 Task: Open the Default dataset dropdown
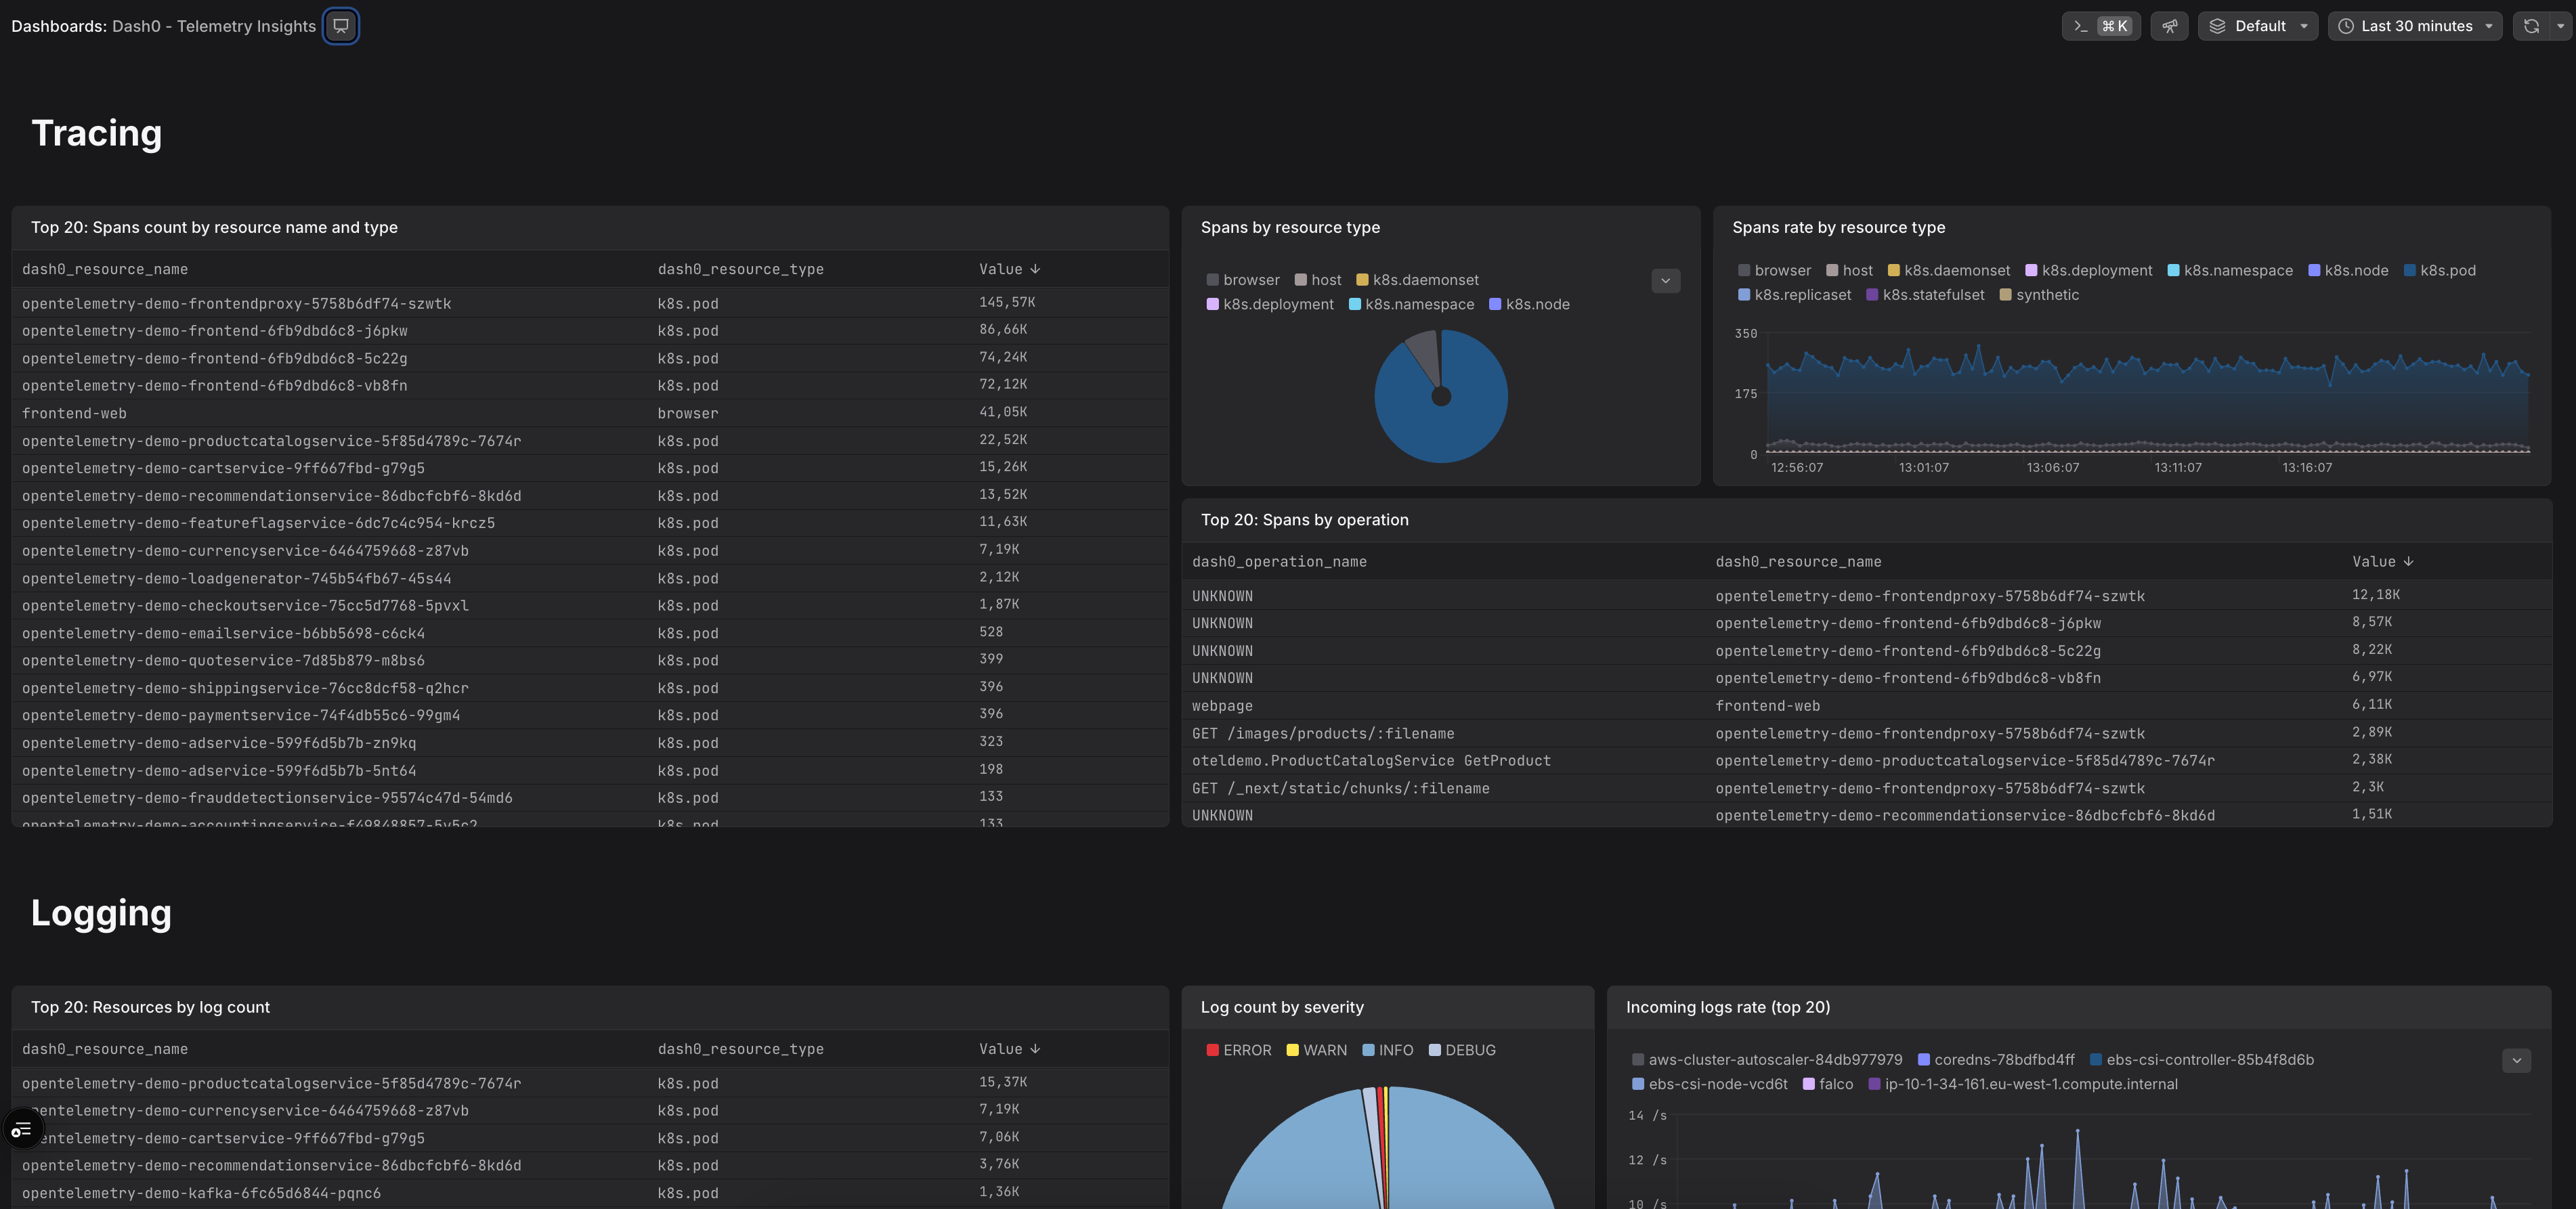point(2257,26)
